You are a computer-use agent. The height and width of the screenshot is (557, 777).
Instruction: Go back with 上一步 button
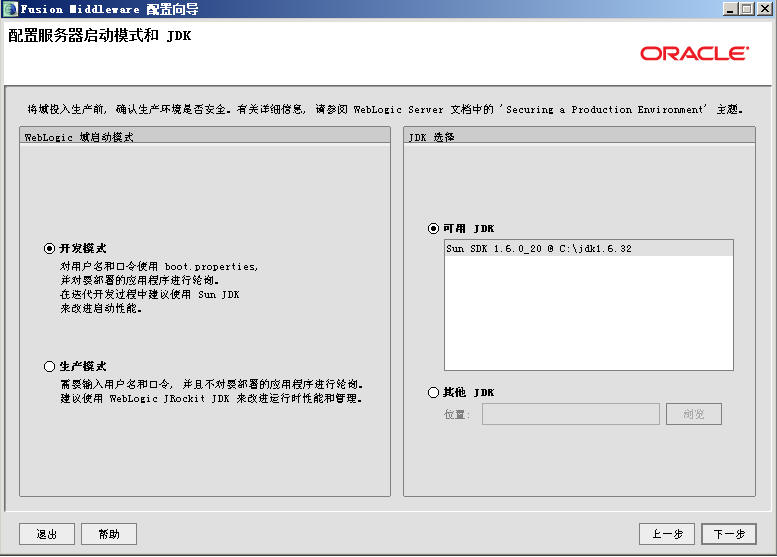667,534
